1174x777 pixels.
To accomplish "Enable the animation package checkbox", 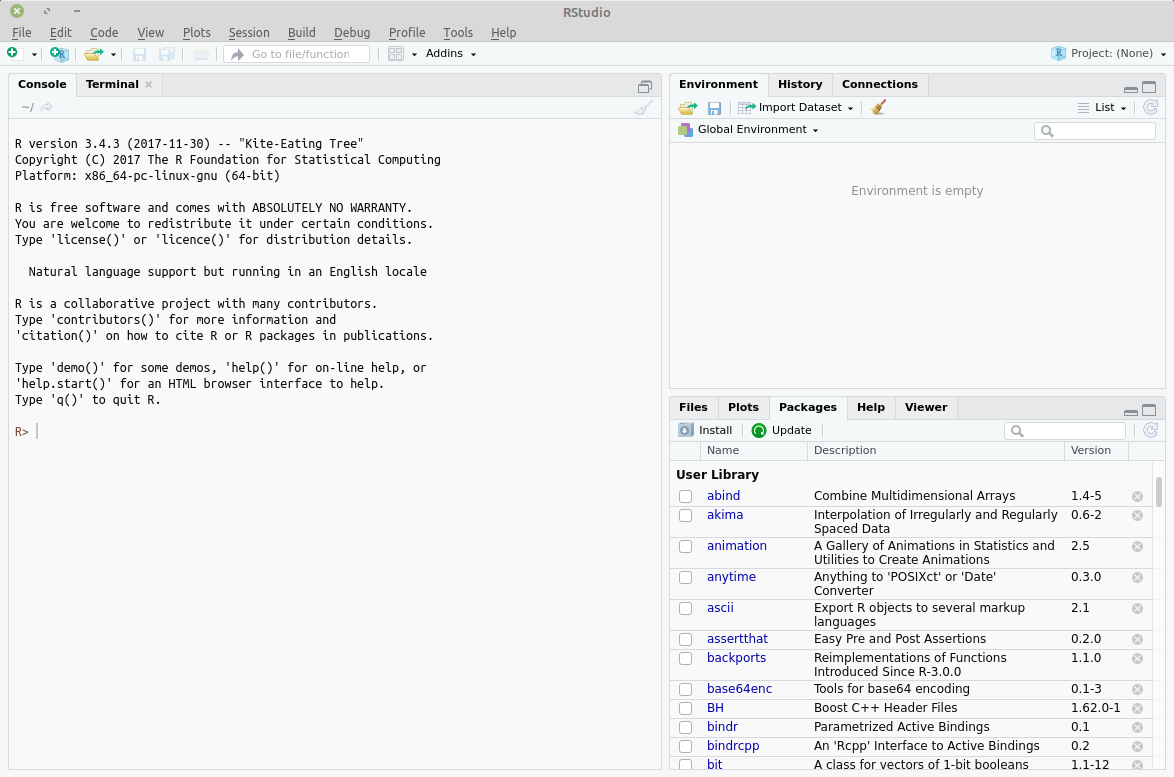I will [685, 547].
